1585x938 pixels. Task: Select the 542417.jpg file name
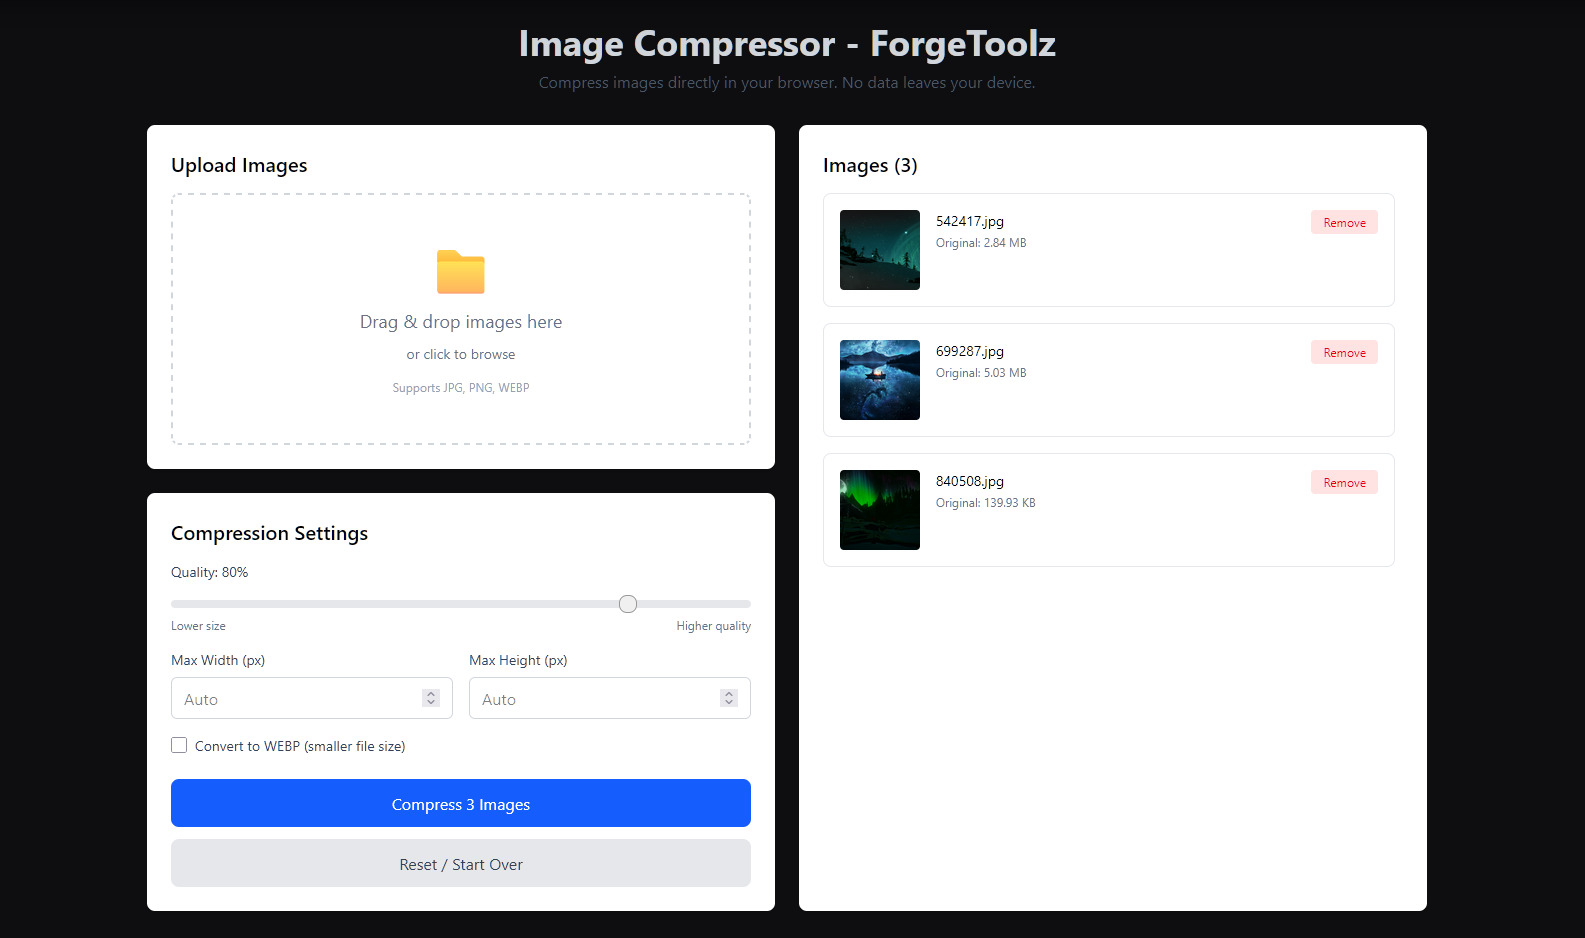click(970, 221)
